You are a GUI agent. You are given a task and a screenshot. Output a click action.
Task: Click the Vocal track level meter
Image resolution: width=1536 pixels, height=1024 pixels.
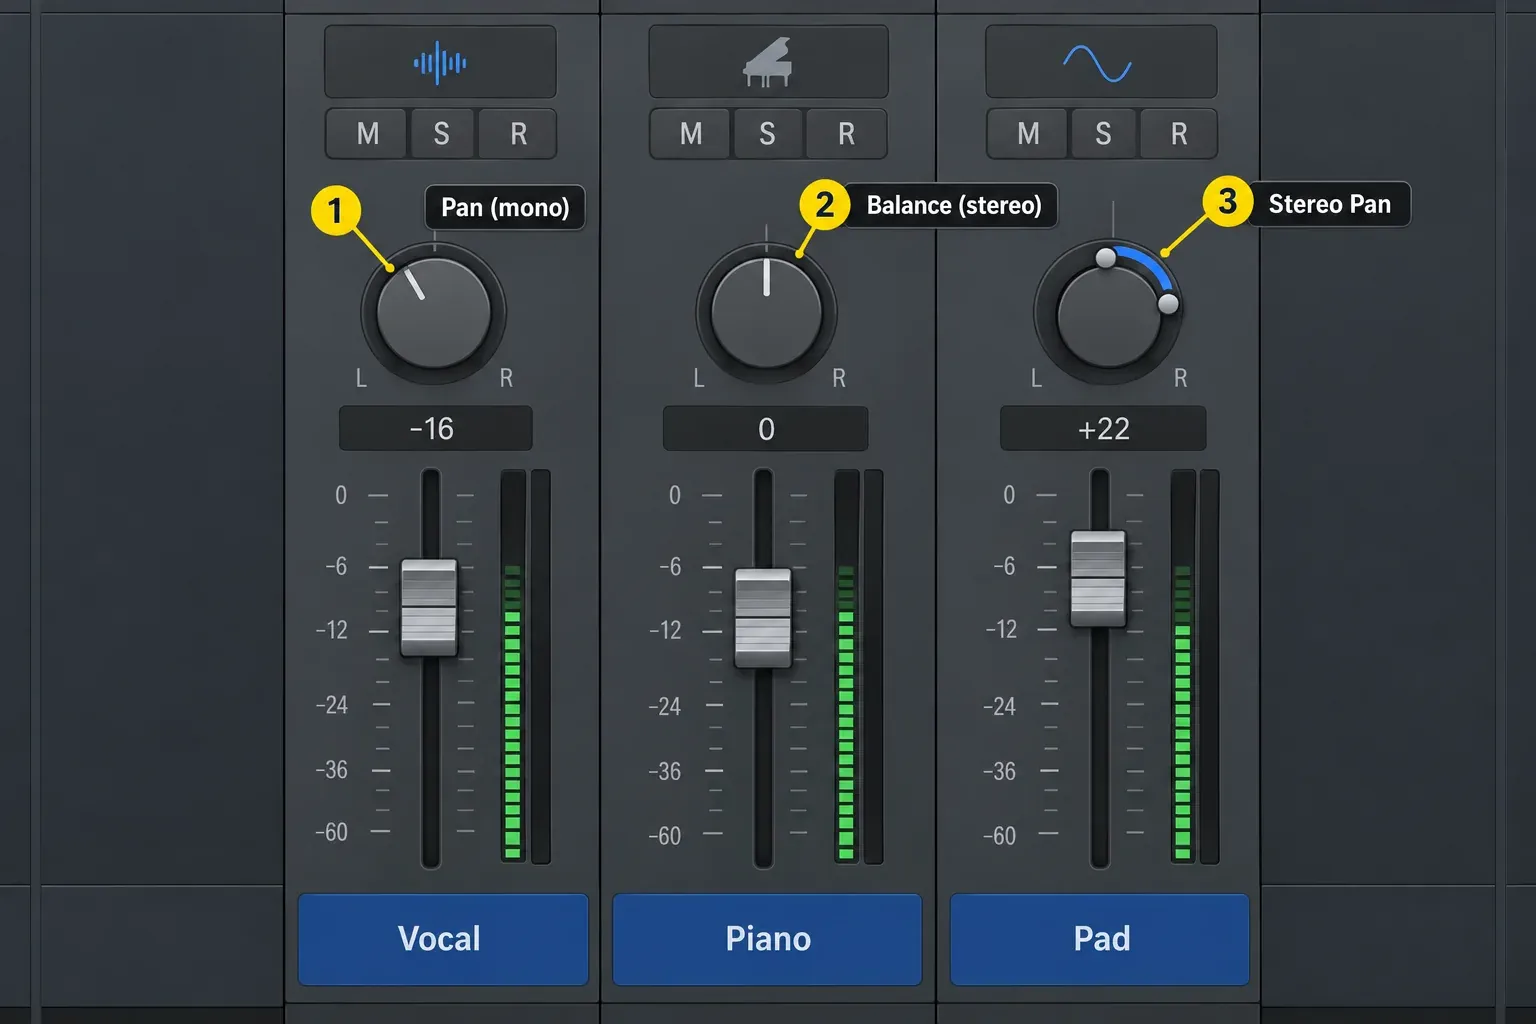click(525, 666)
